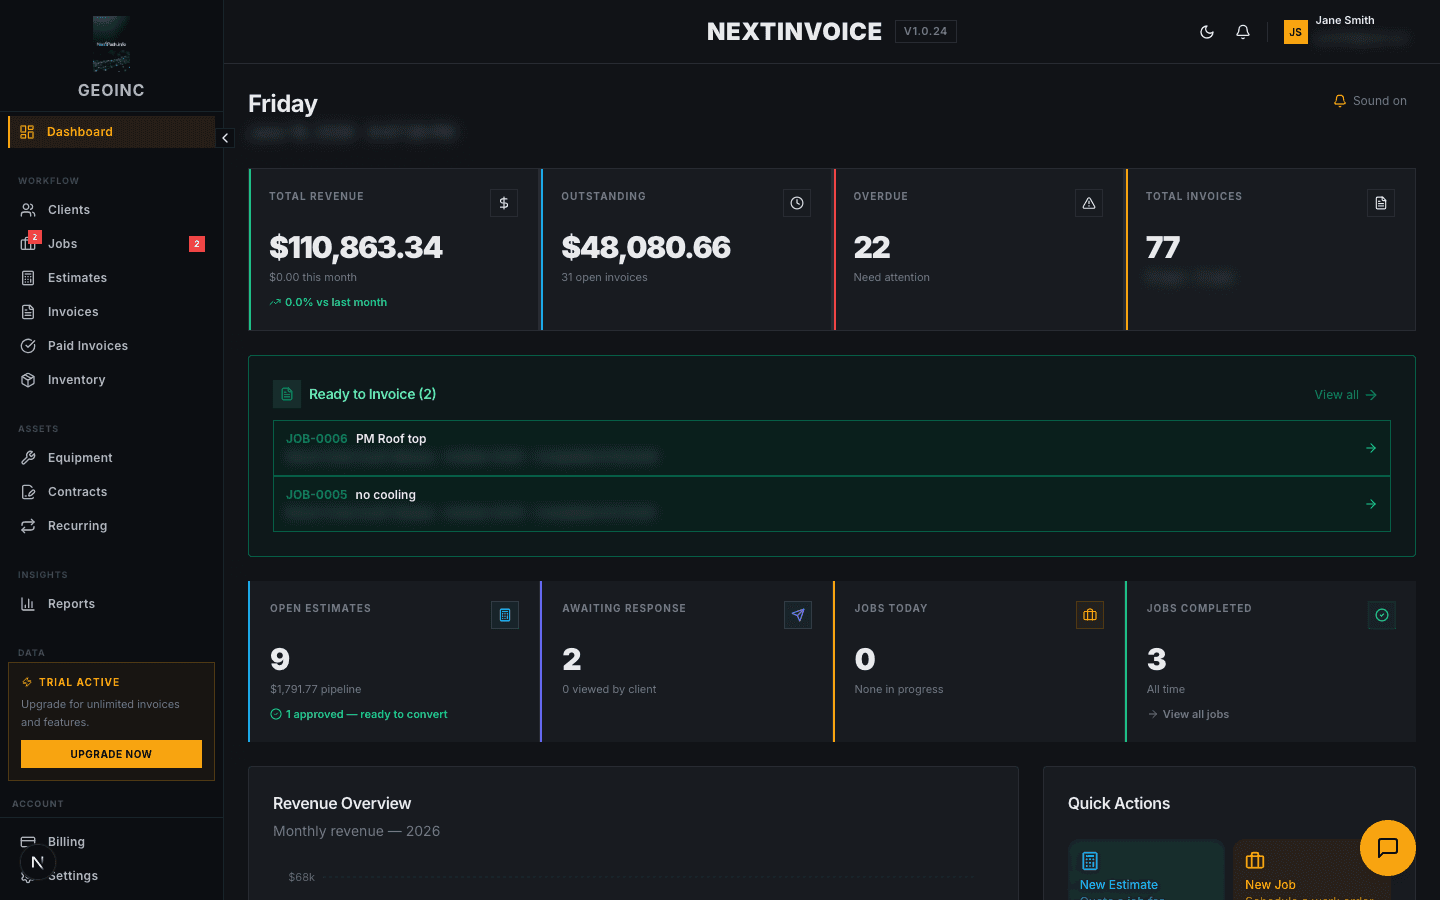Click arrow on JOB-0006 row
This screenshot has width=1440, height=900.
point(1371,448)
